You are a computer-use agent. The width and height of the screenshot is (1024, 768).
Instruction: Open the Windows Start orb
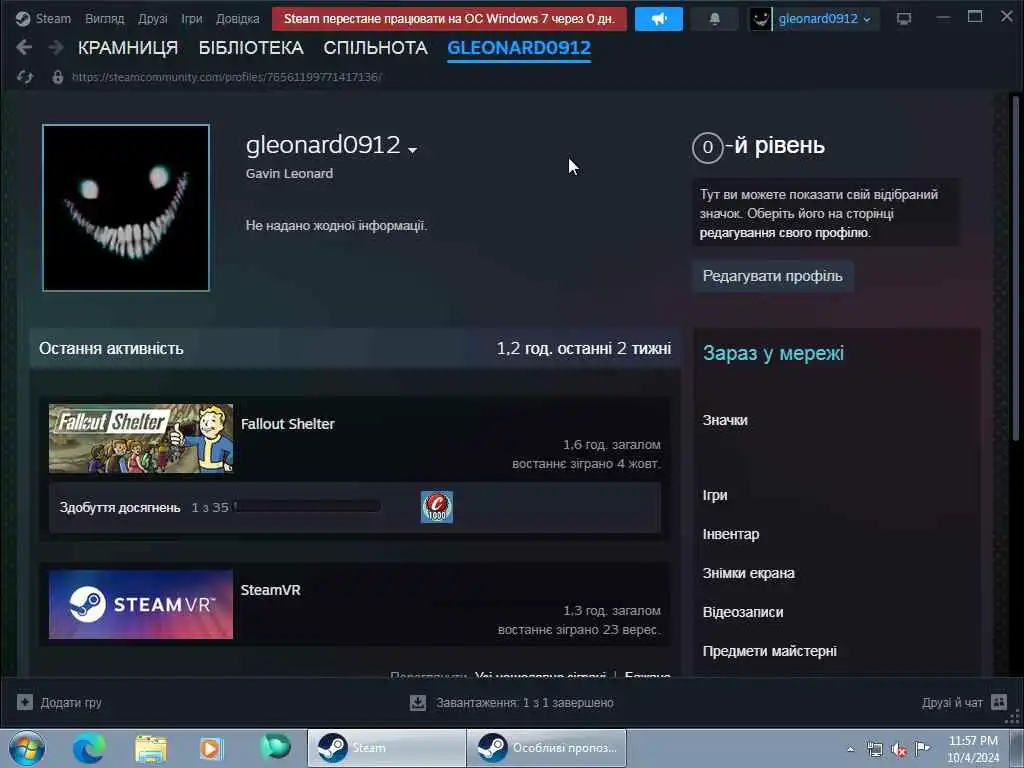[27, 748]
